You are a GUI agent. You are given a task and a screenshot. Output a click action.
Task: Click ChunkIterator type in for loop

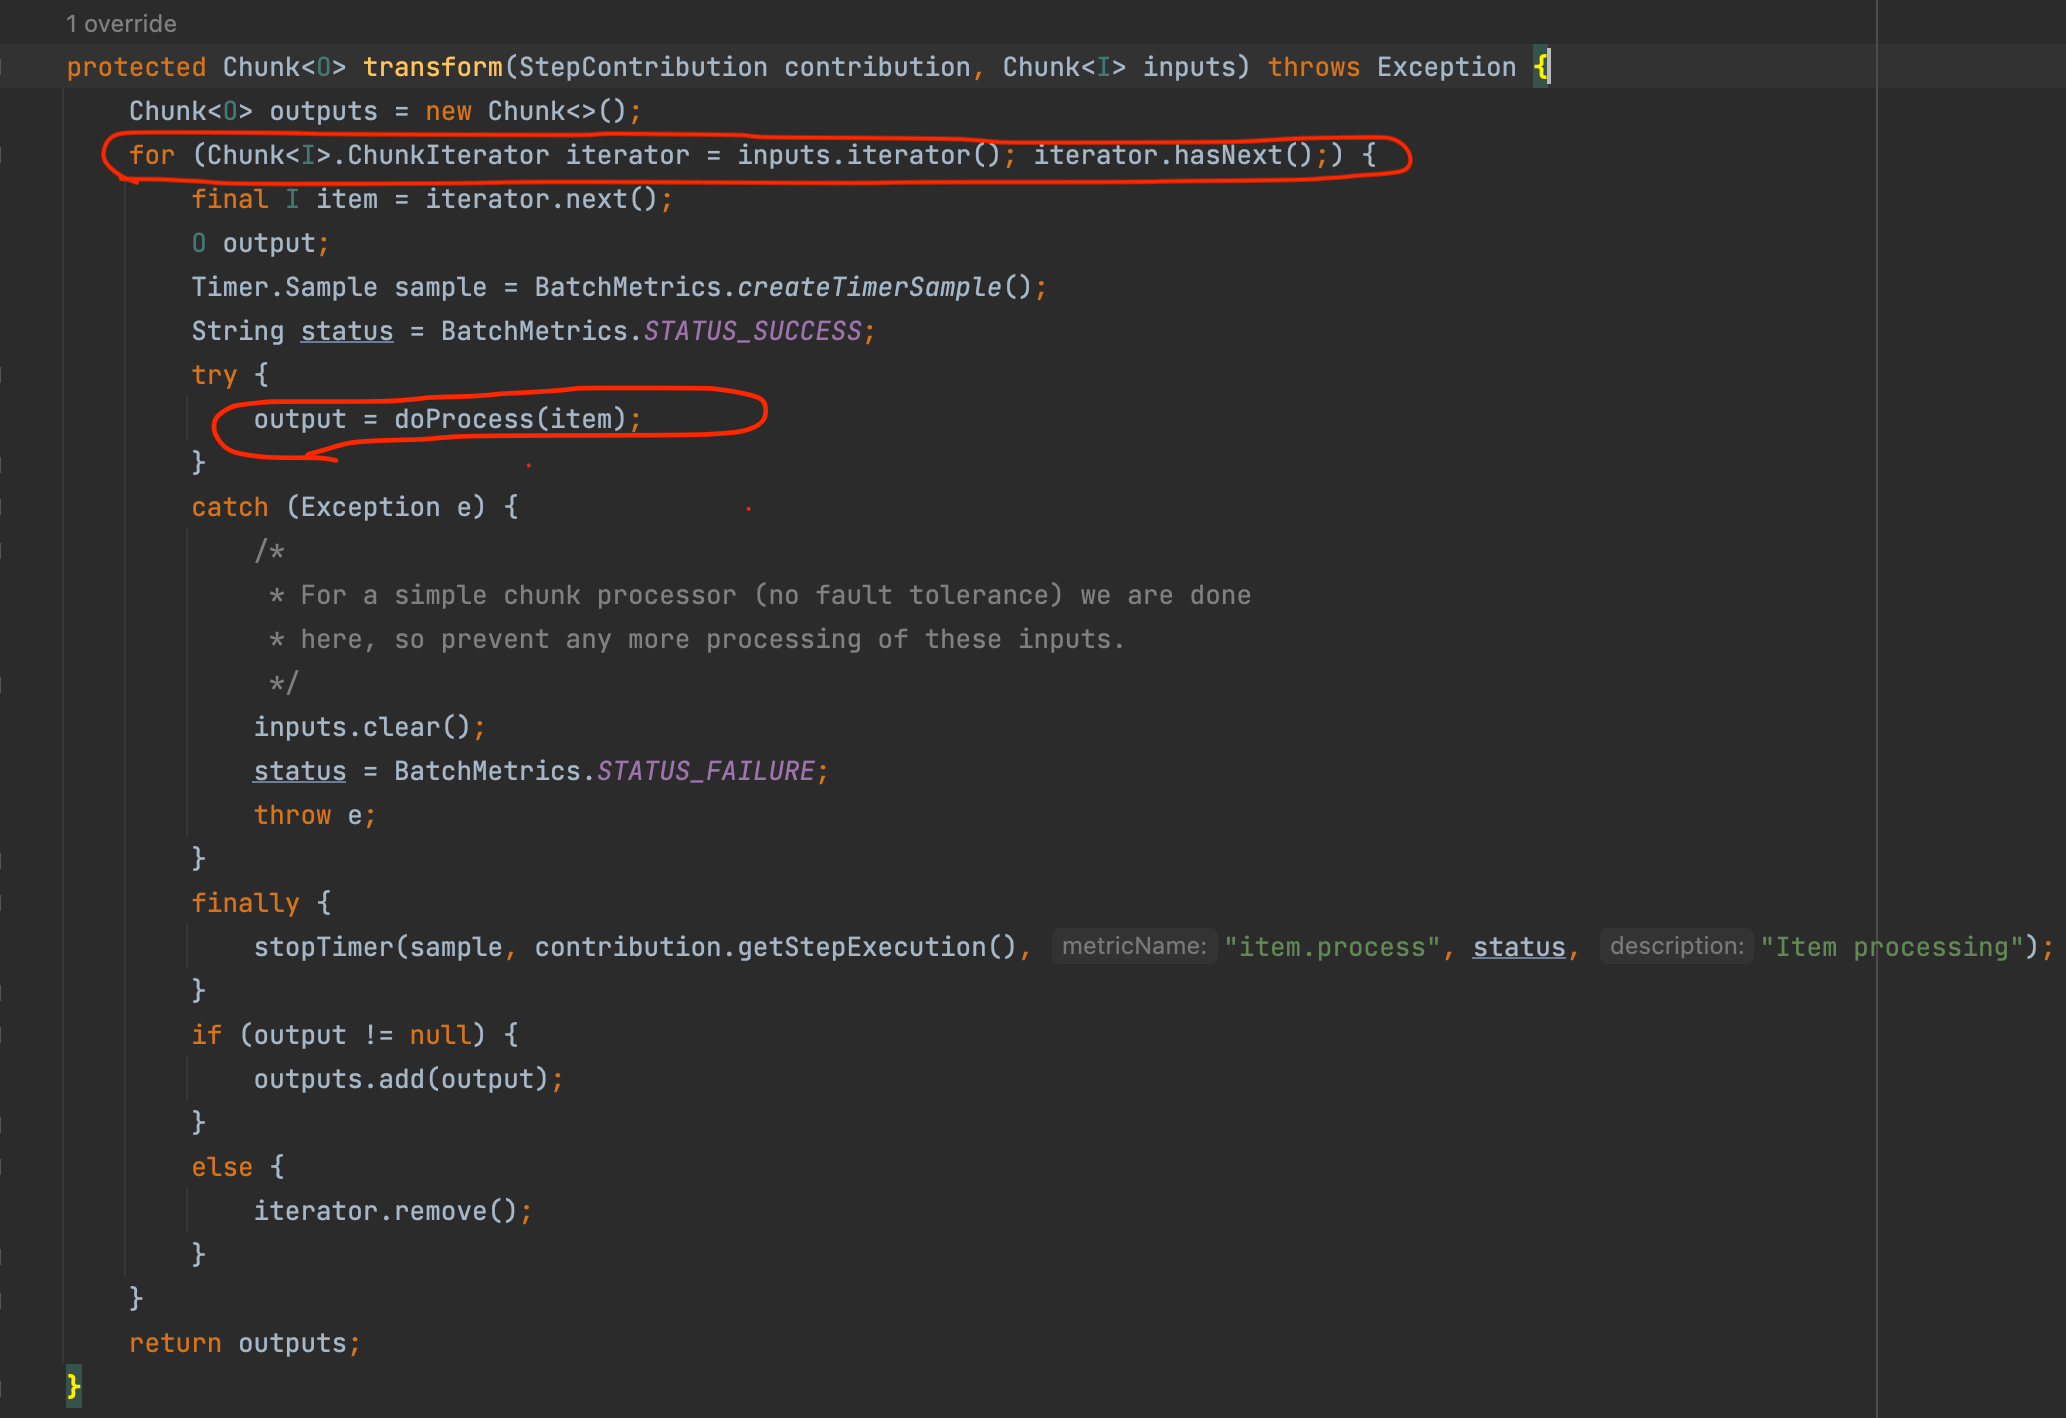448,155
